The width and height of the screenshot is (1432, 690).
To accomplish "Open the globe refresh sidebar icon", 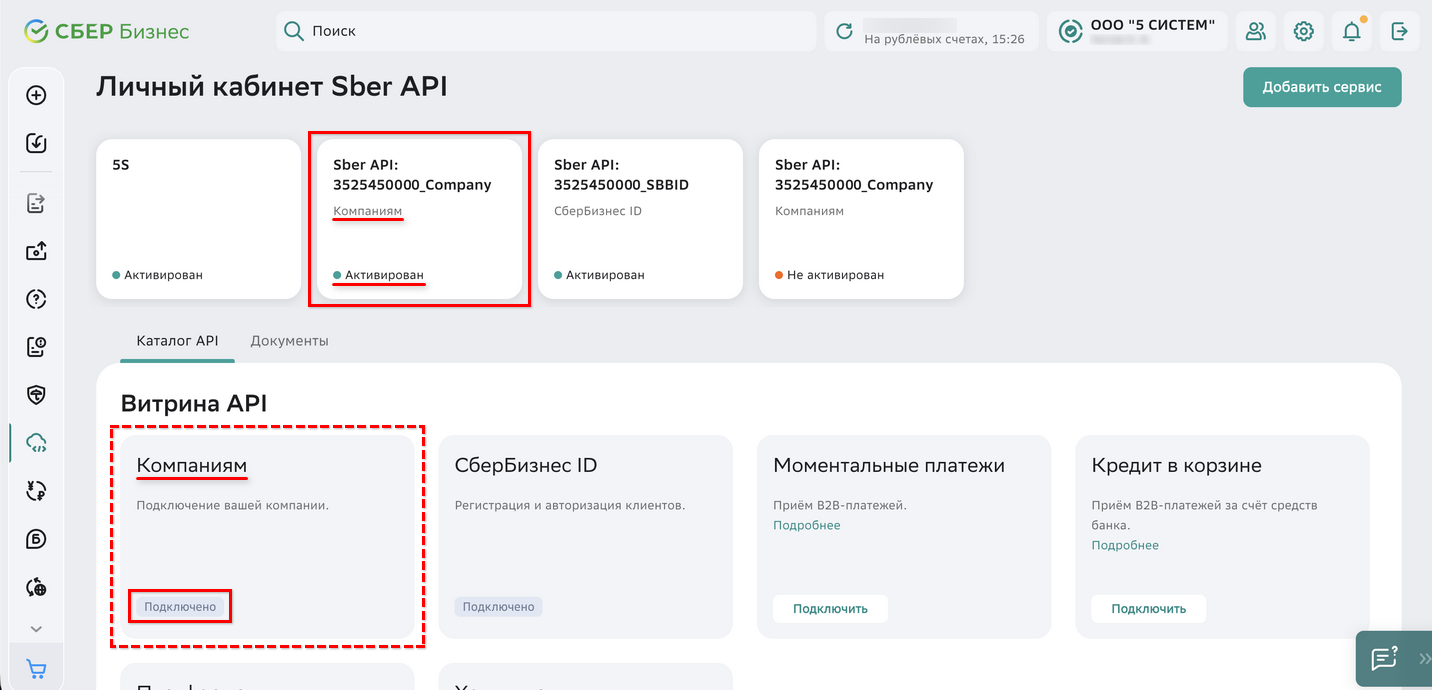I will pyautogui.click(x=36, y=587).
